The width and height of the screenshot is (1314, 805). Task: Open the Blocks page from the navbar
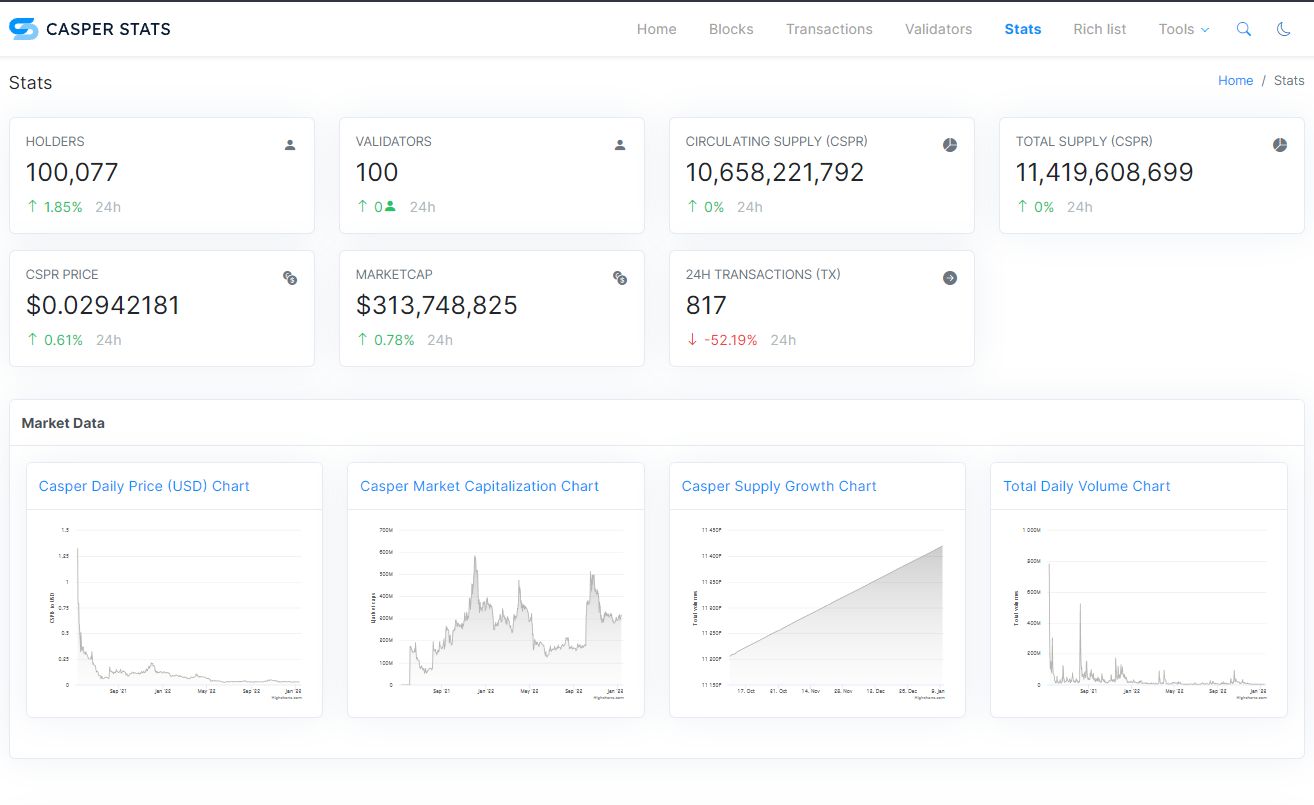[x=730, y=29]
